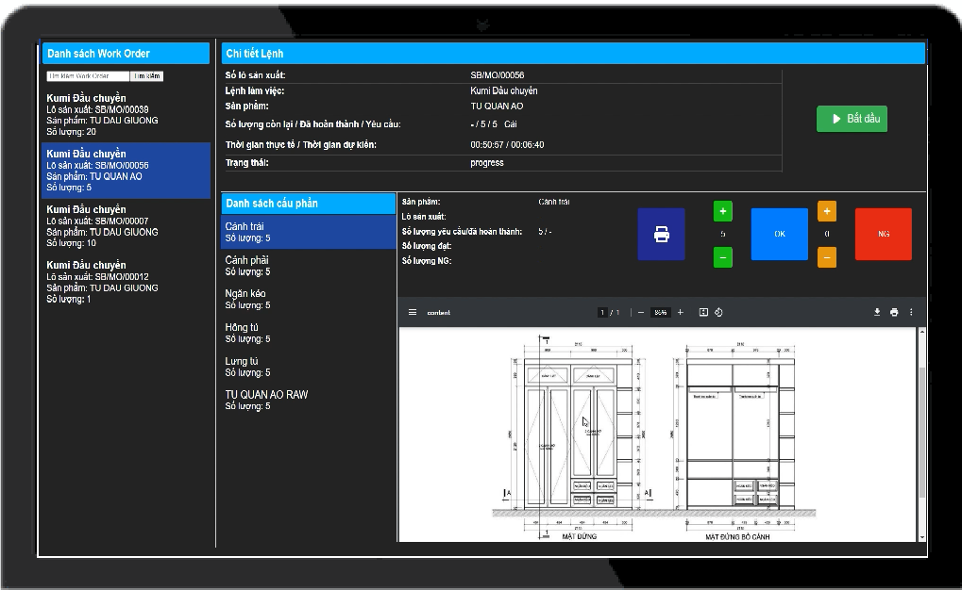962x590 pixels.
Task: Click the blue OK button
Action: [779, 234]
